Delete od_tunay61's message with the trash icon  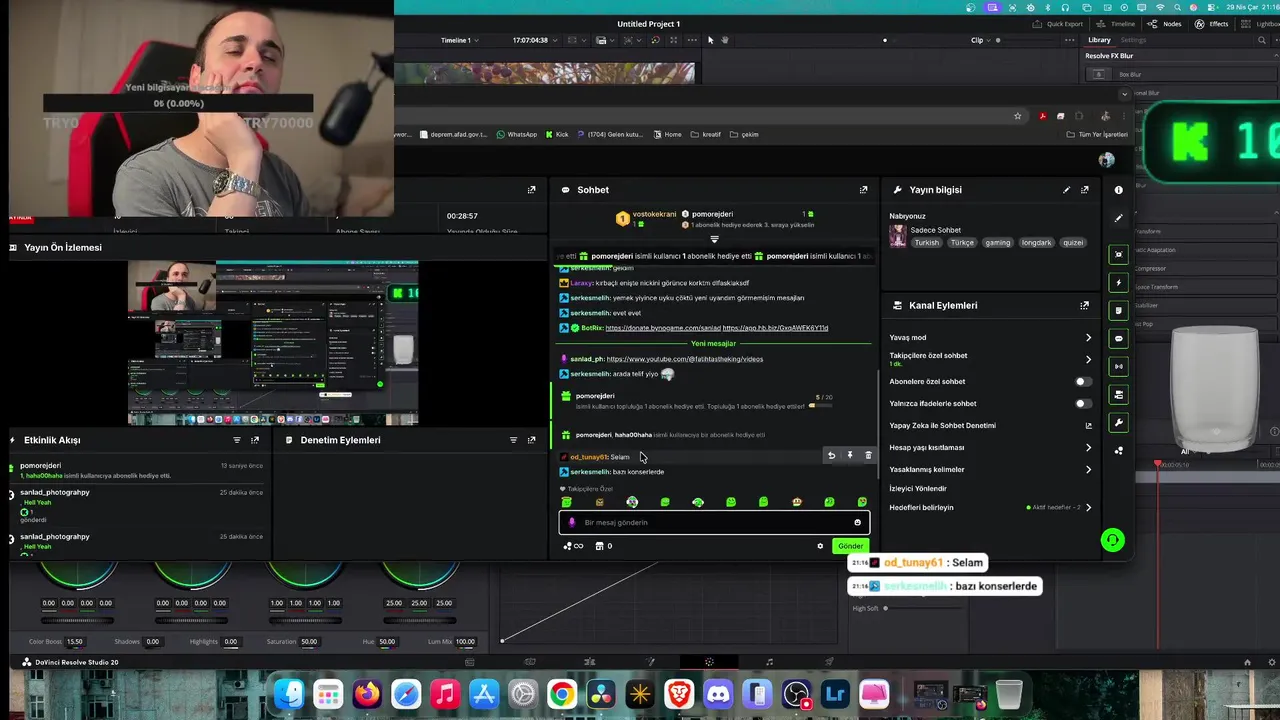point(868,456)
